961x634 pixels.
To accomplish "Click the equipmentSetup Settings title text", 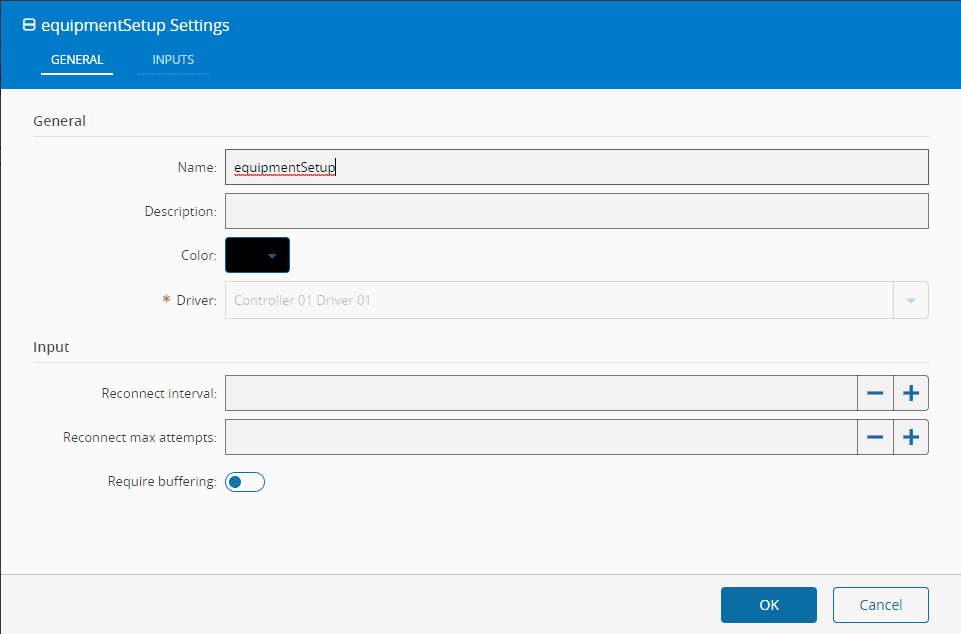I will [135, 26].
